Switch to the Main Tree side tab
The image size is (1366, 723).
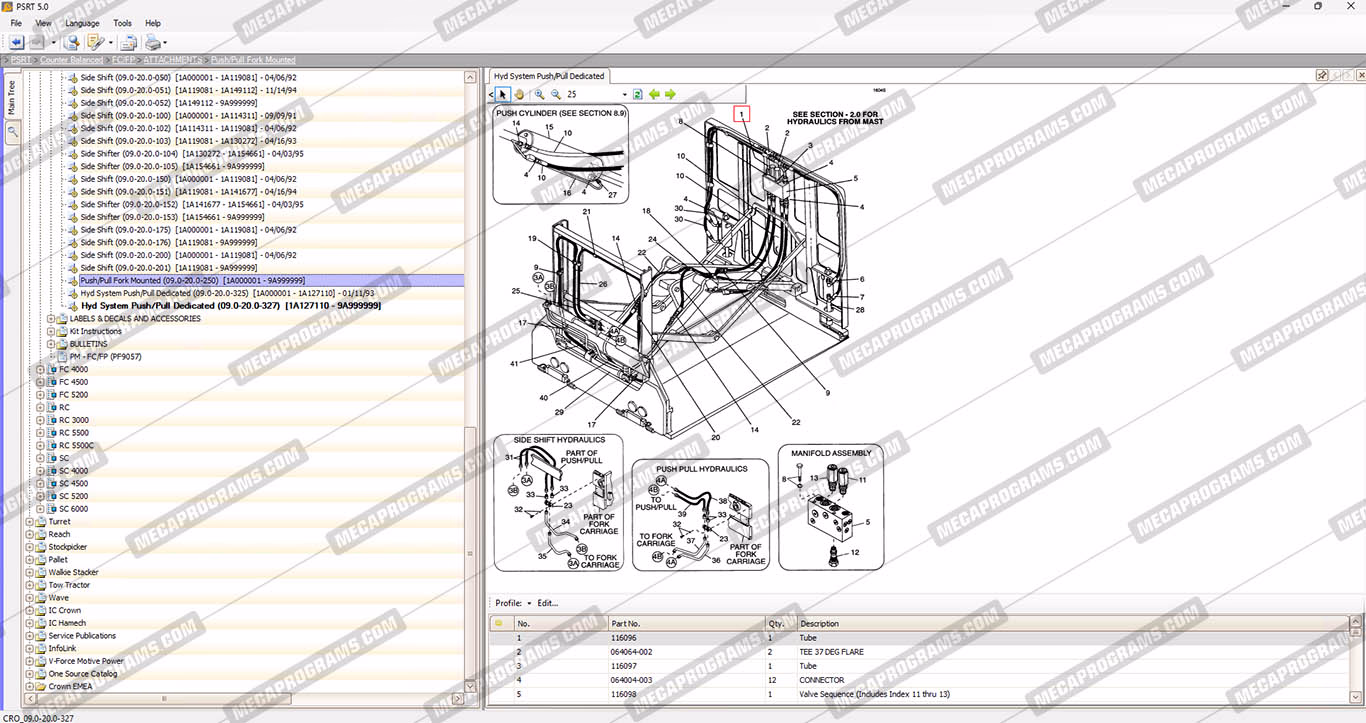[x=12, y=99]
